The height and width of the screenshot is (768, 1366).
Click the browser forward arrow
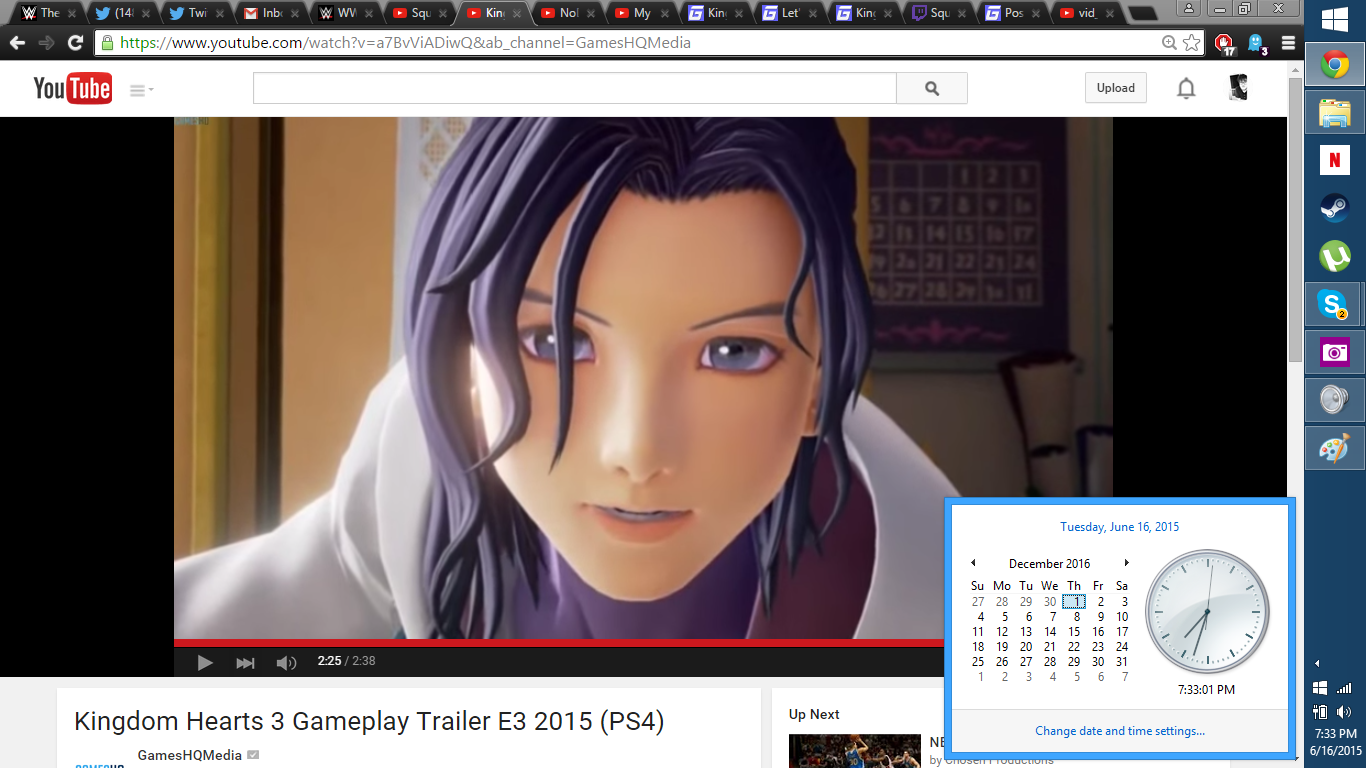pos(46,43)
